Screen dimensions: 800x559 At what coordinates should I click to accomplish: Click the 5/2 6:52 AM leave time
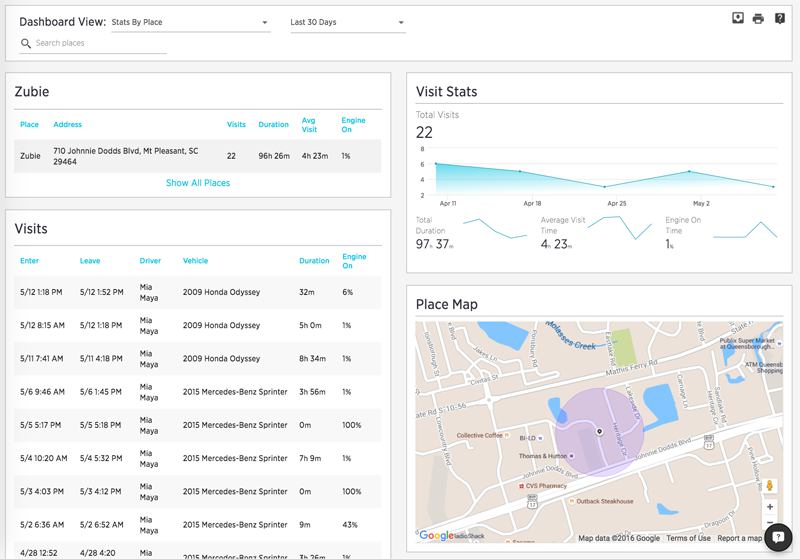pos(102,524)
